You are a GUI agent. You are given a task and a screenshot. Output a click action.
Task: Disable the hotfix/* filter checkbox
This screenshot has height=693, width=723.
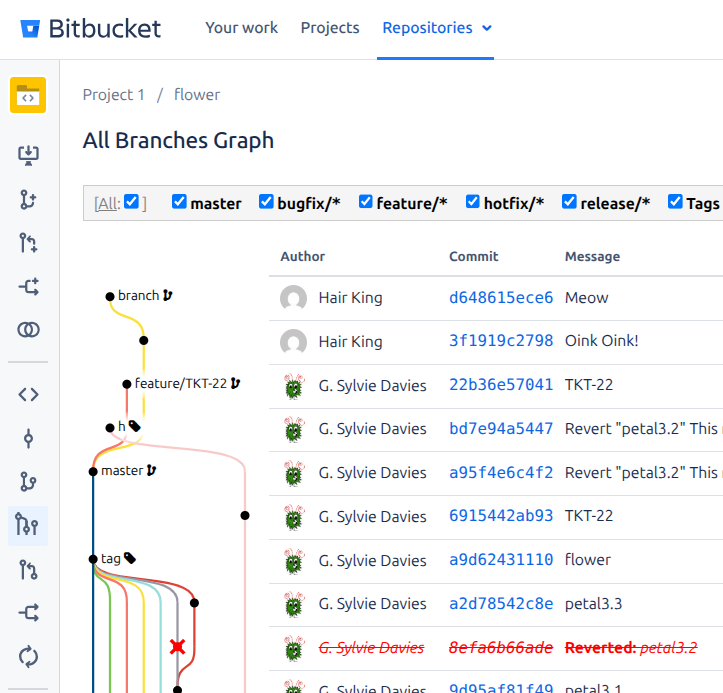[x=473, y=202]
